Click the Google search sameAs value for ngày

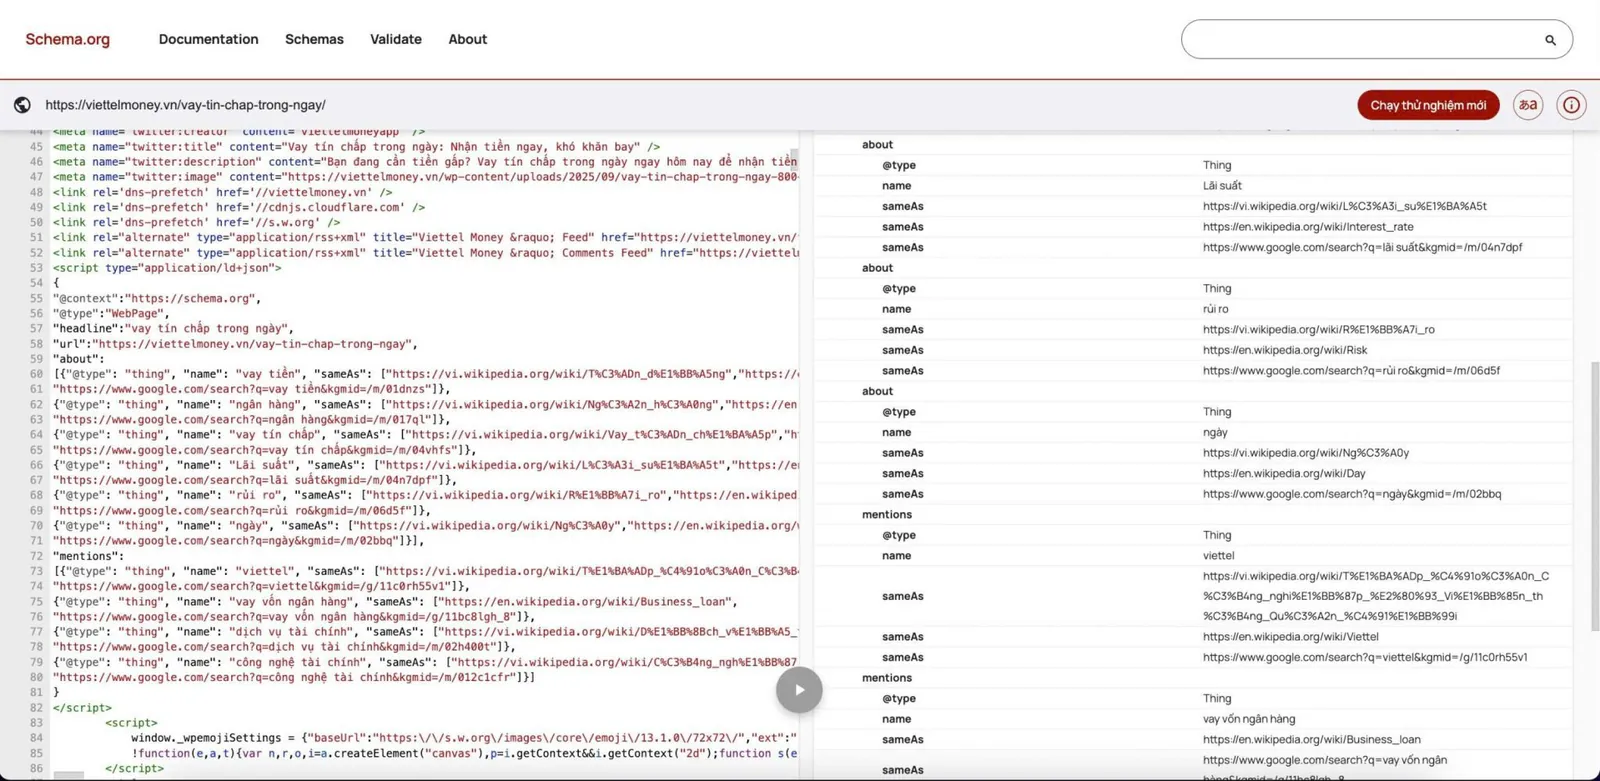tap(1352, 494)
